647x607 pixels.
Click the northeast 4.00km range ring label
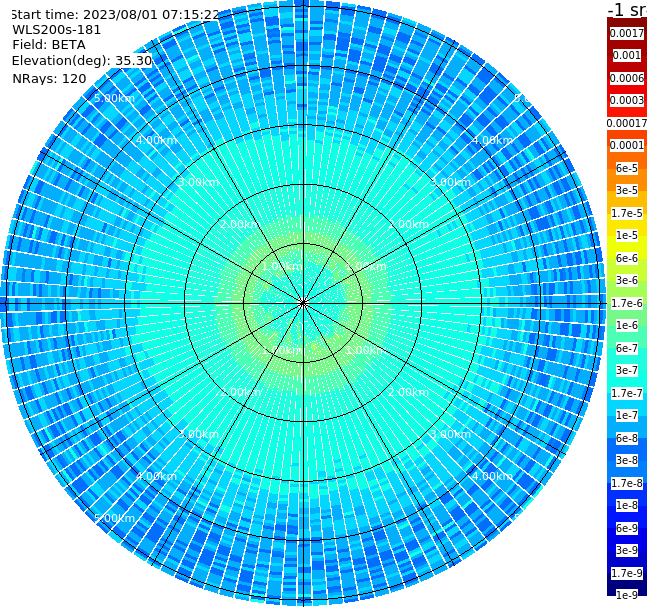[492, 140]
